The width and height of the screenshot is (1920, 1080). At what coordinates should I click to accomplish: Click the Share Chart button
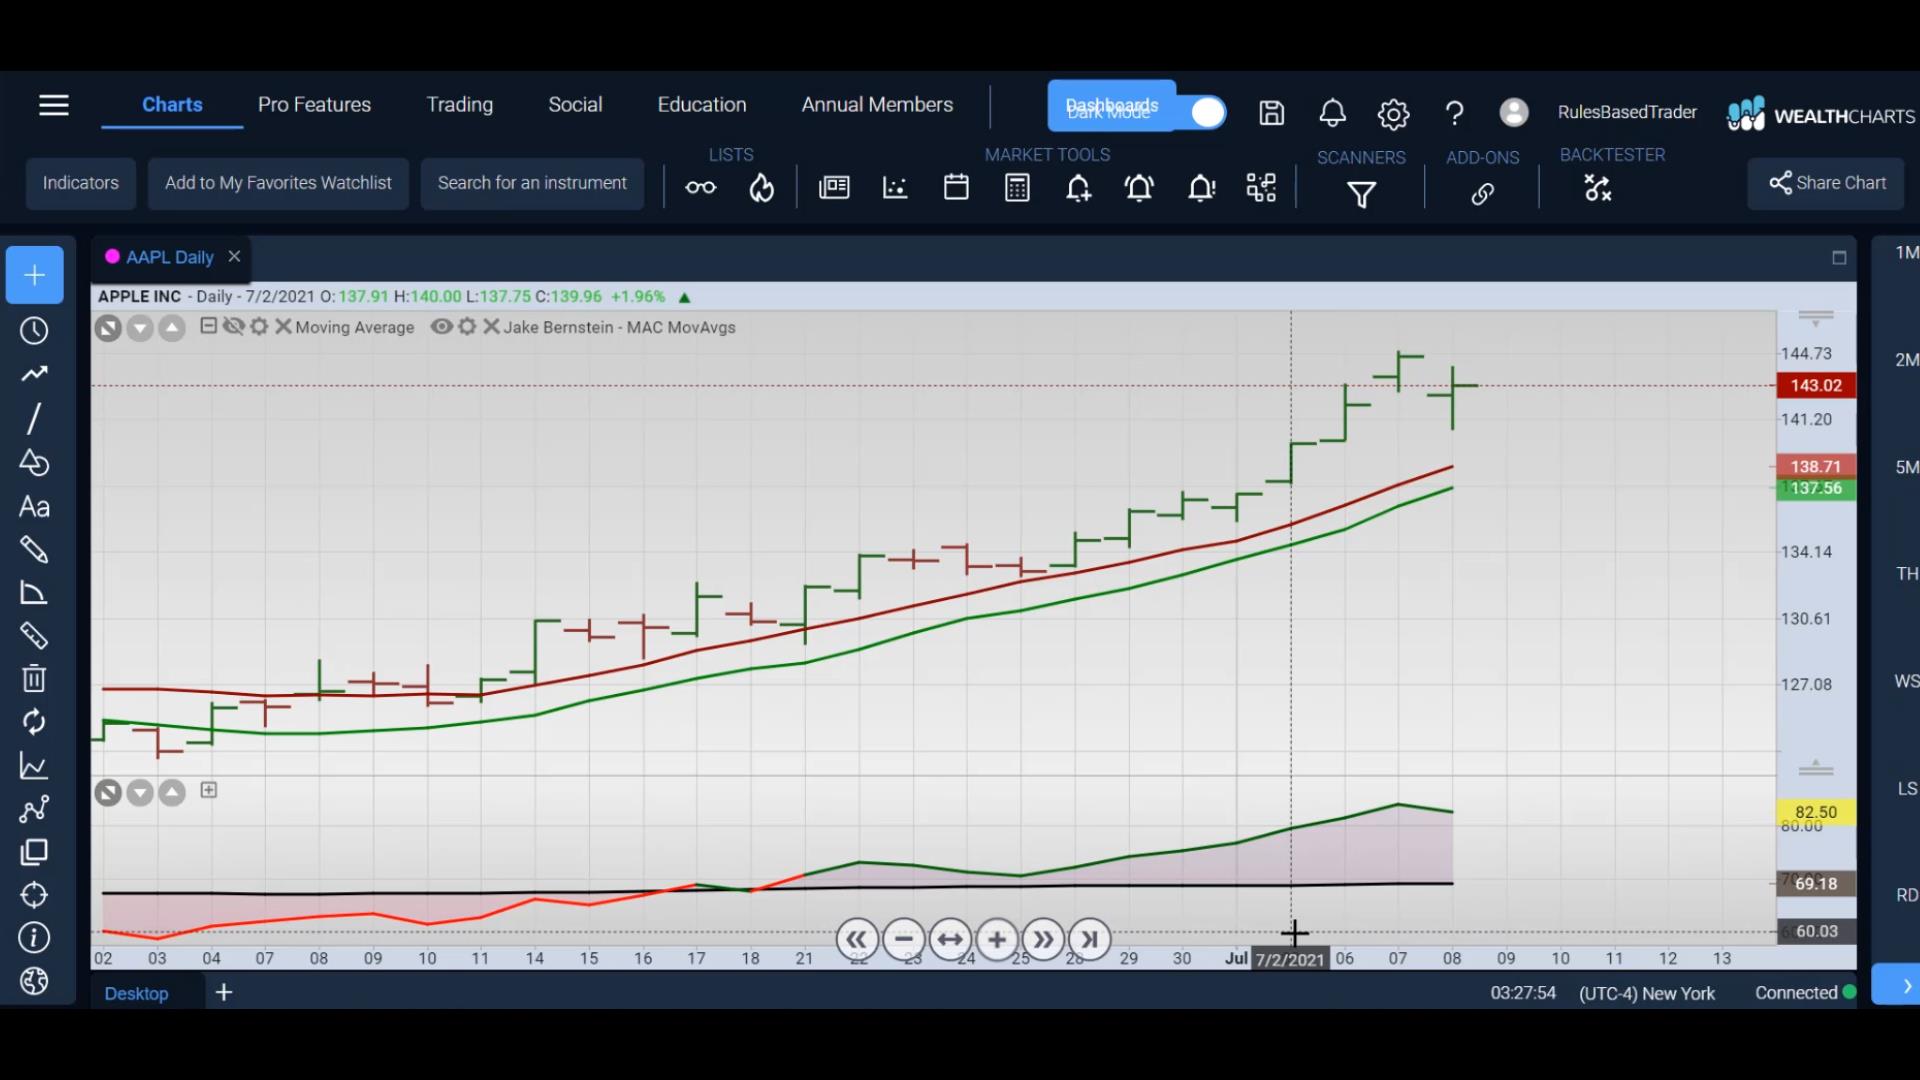pos(1826,183)
